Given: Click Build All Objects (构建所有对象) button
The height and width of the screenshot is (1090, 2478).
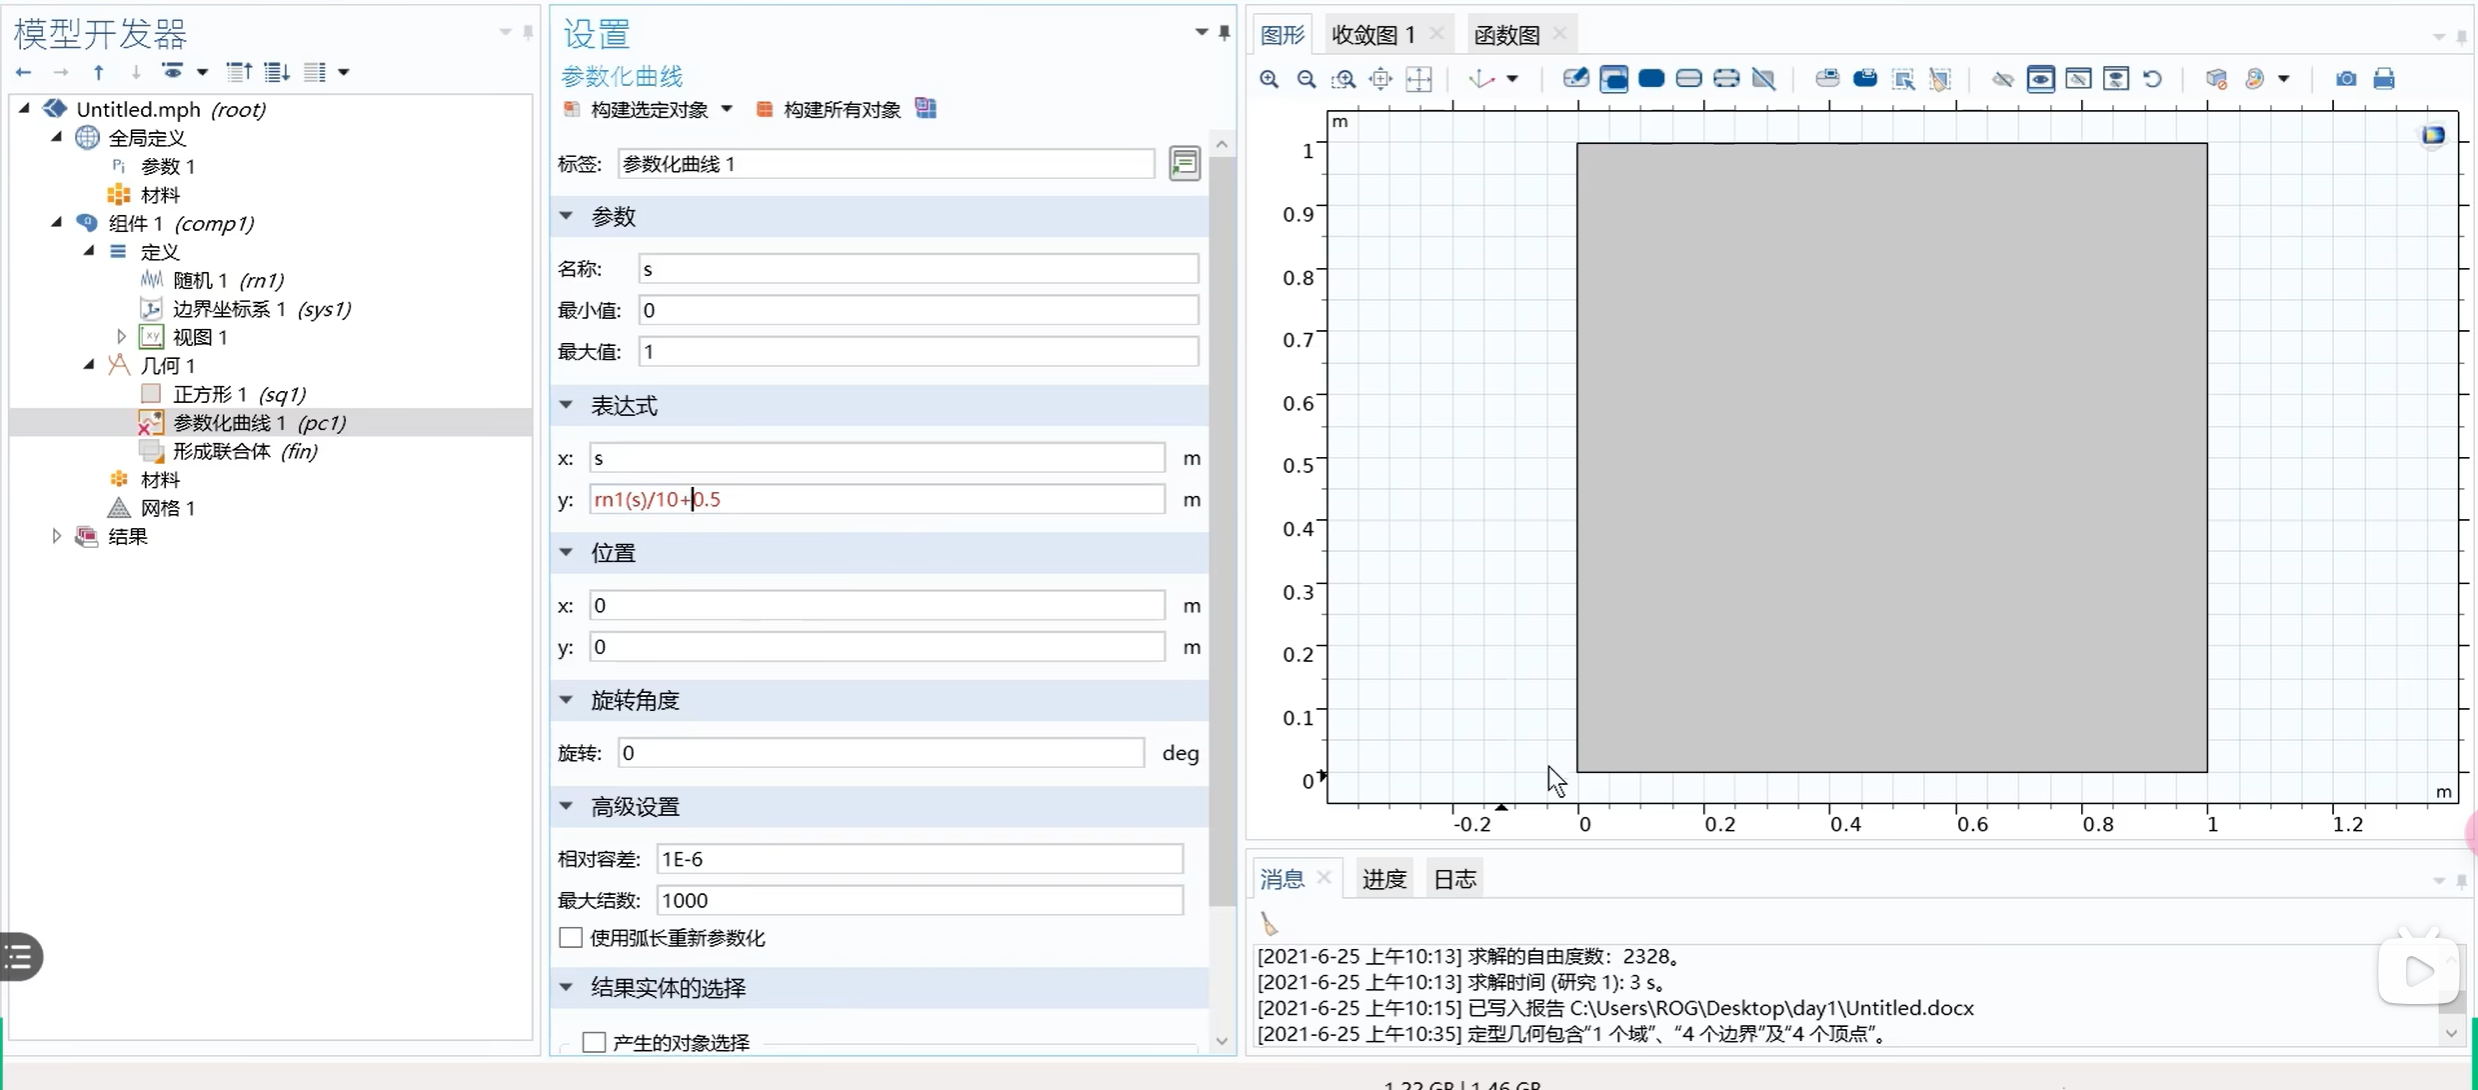Looking at the screenshot, I should pos(830,109).
